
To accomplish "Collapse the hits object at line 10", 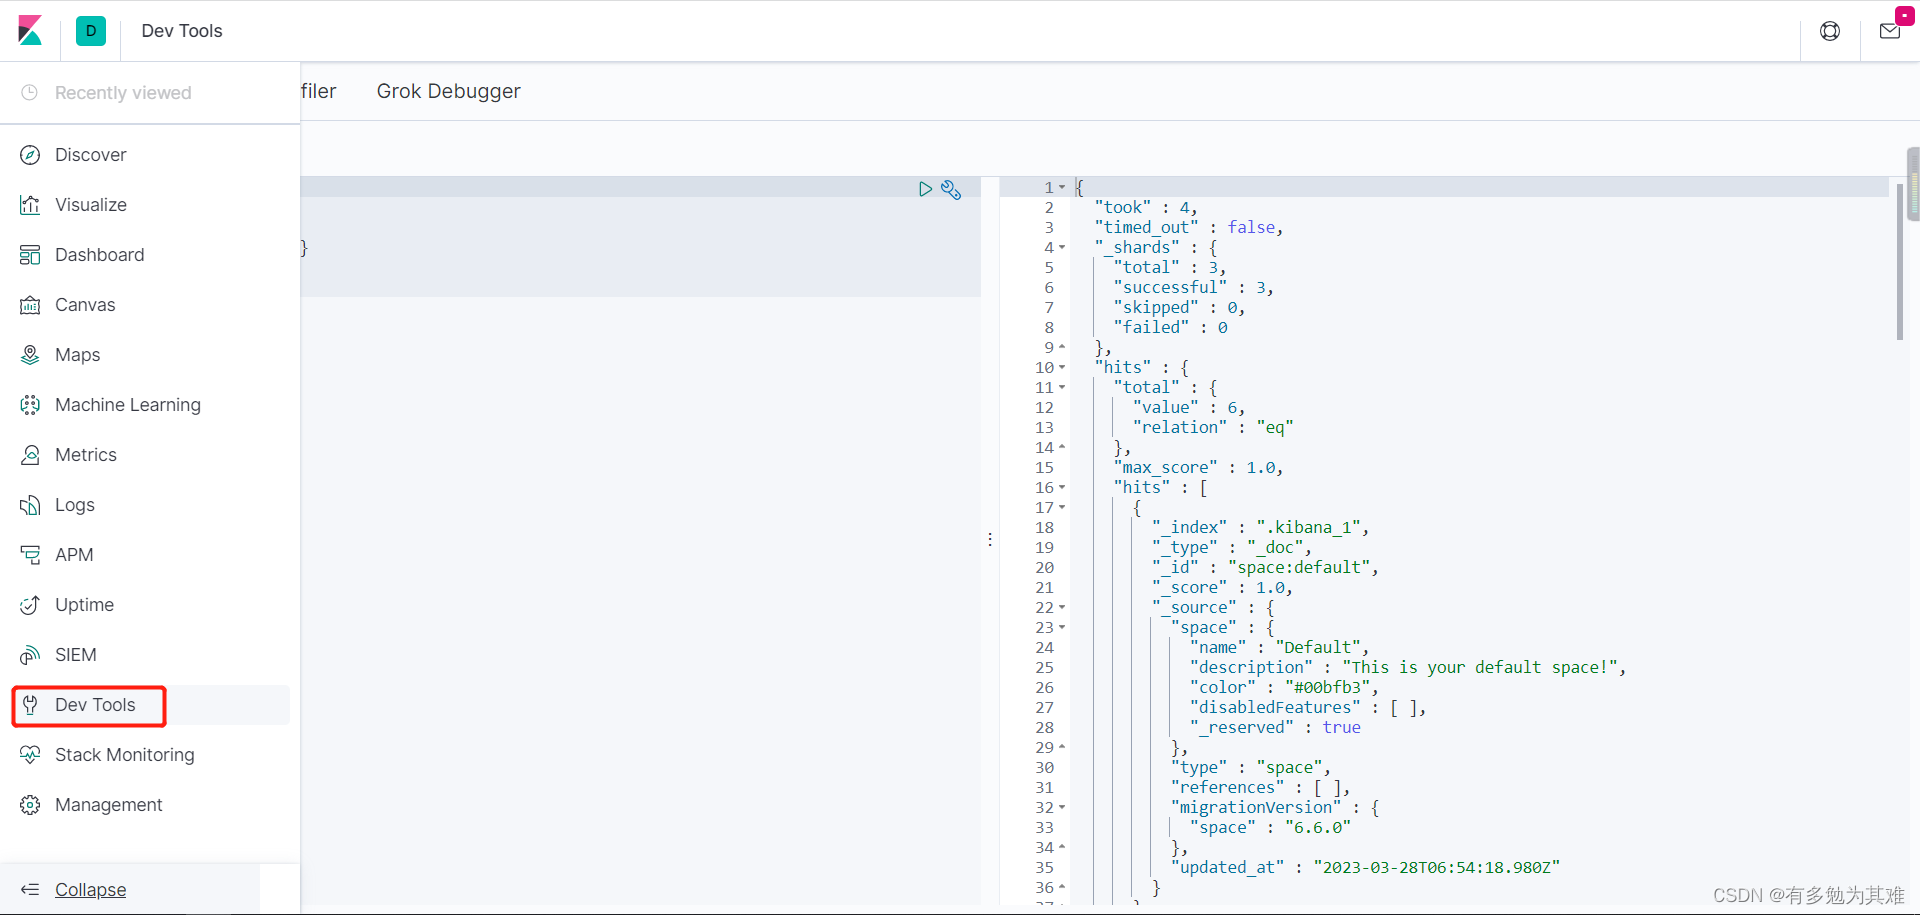I will click(x=1062, y=367).
